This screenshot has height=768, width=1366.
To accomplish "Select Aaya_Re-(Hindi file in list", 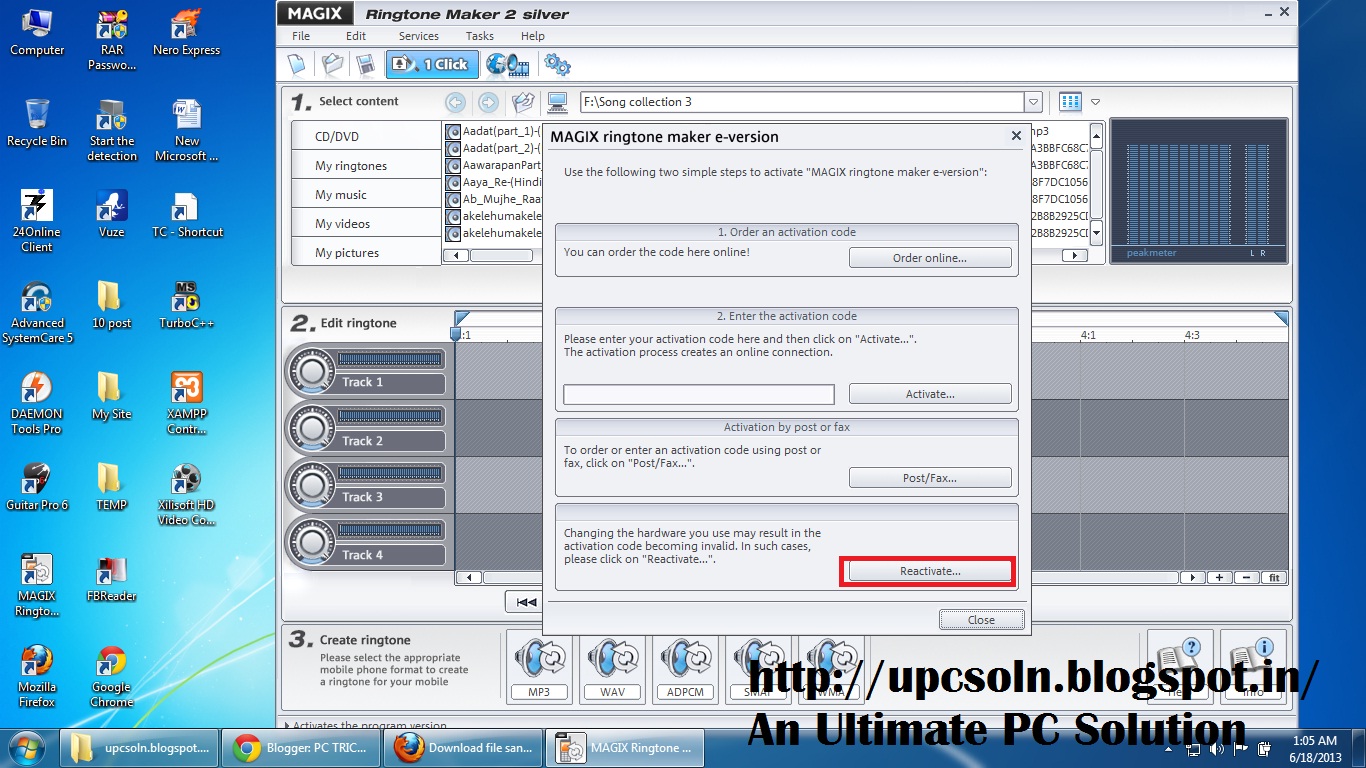I will (x=494, y=182).
